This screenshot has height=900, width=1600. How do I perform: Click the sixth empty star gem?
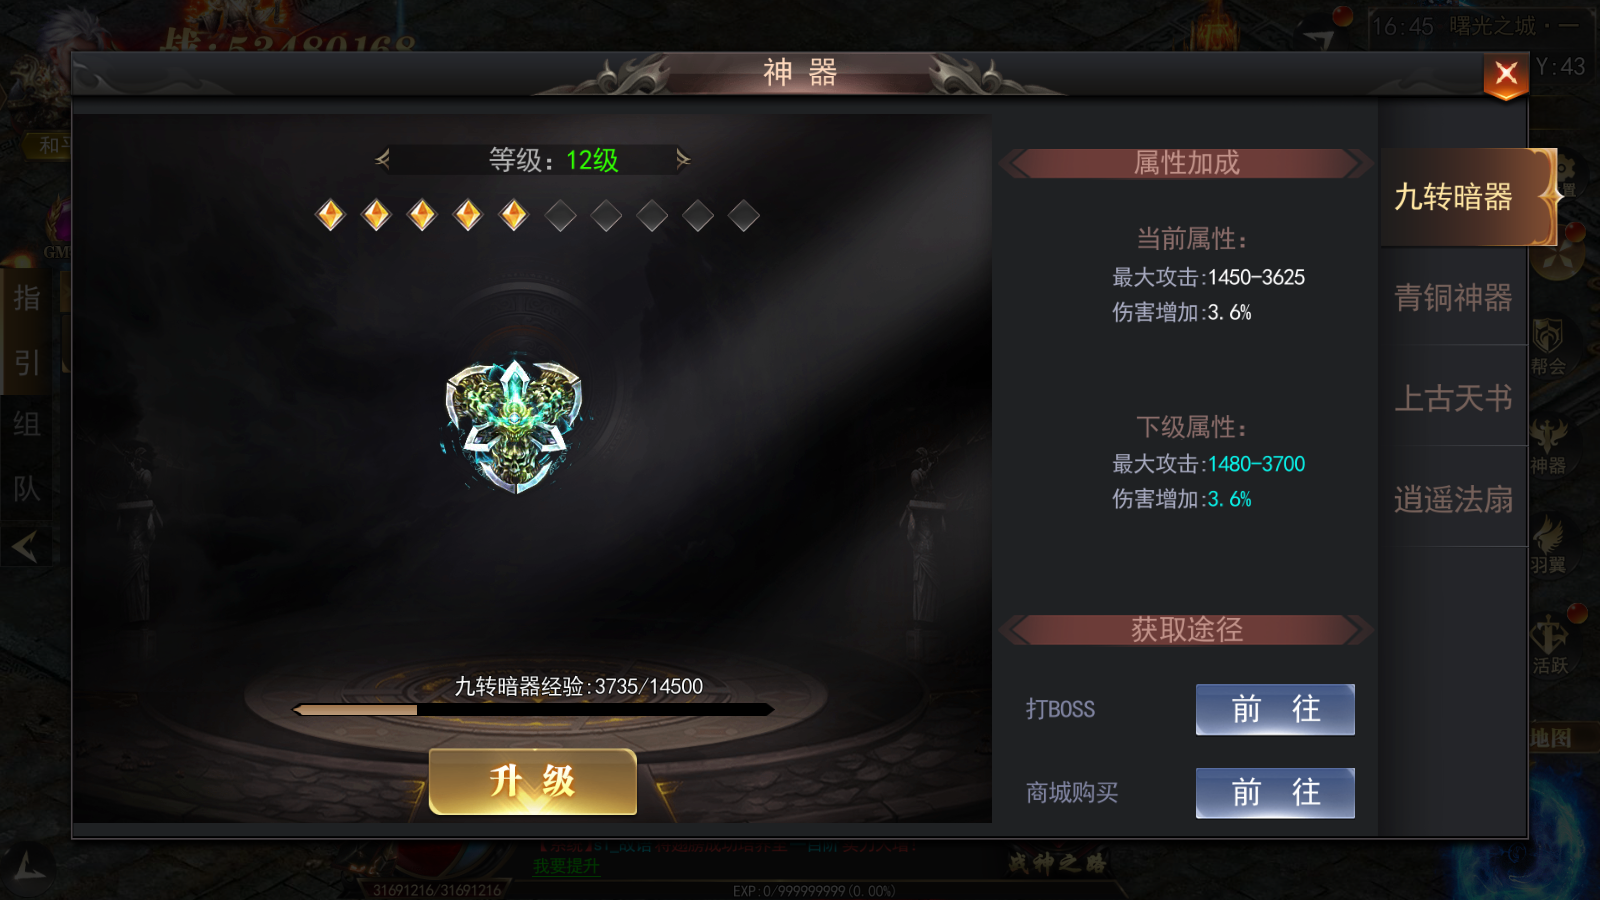pyautogui.click(x=560, y=215)
